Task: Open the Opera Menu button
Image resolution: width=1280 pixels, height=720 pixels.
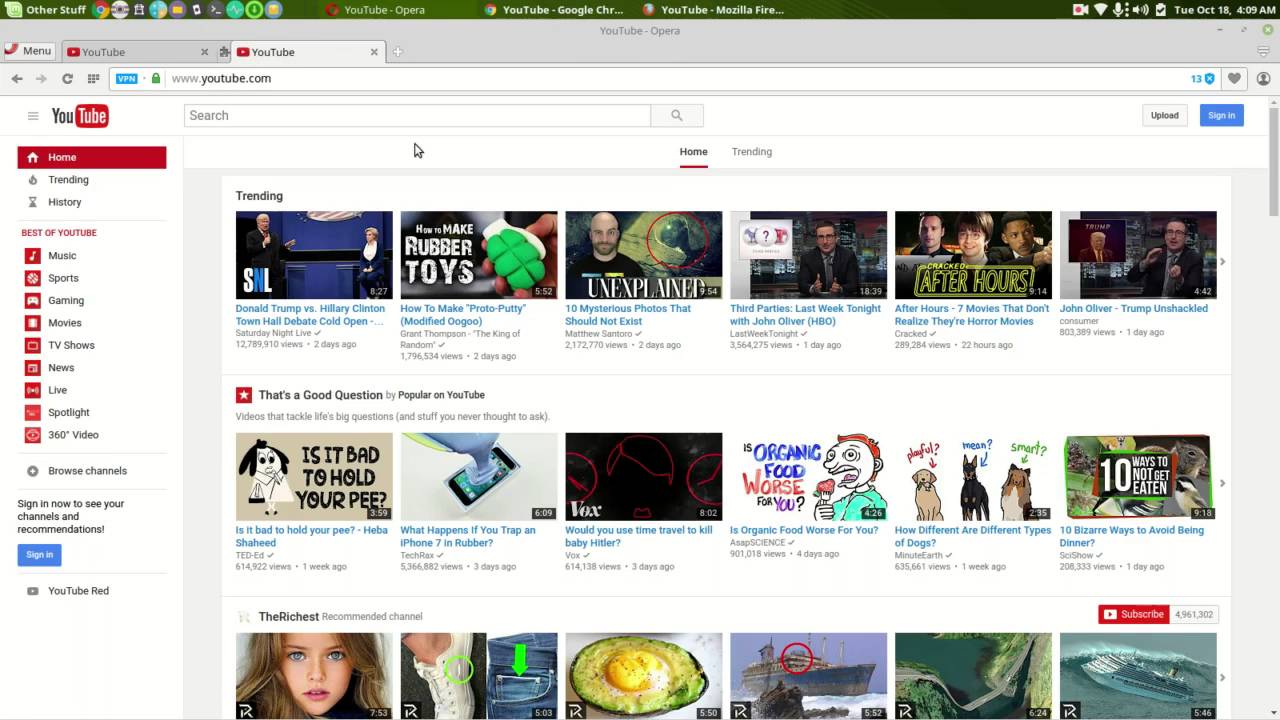Action: (28, 51)
